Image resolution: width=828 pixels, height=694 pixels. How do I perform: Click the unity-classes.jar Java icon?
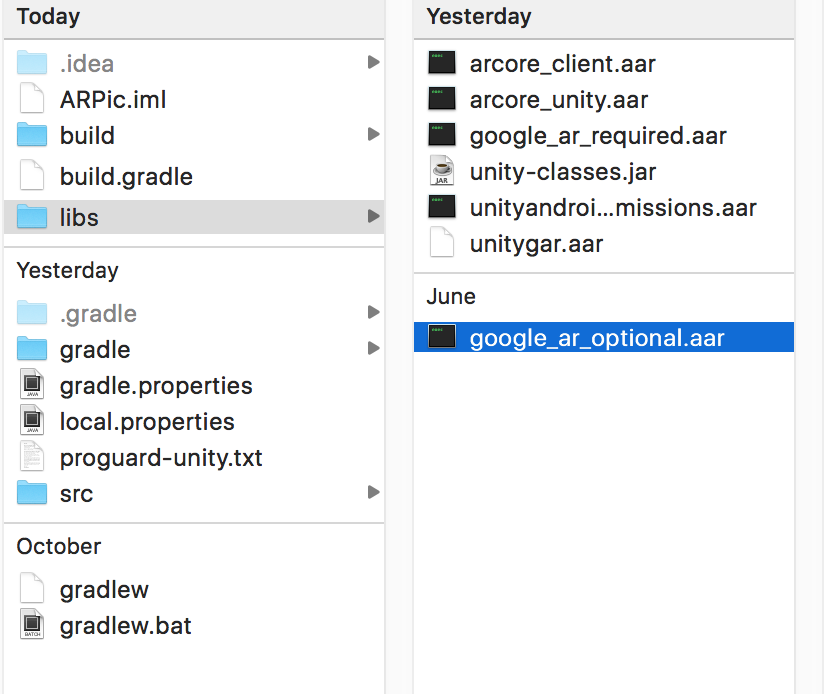coord(441,172)
